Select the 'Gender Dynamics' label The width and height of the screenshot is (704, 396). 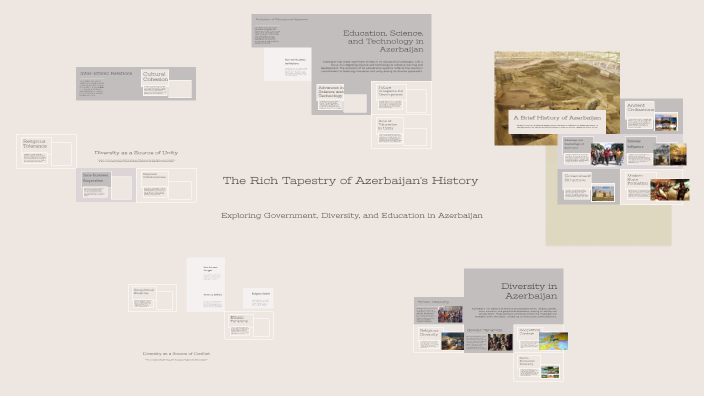484,330
